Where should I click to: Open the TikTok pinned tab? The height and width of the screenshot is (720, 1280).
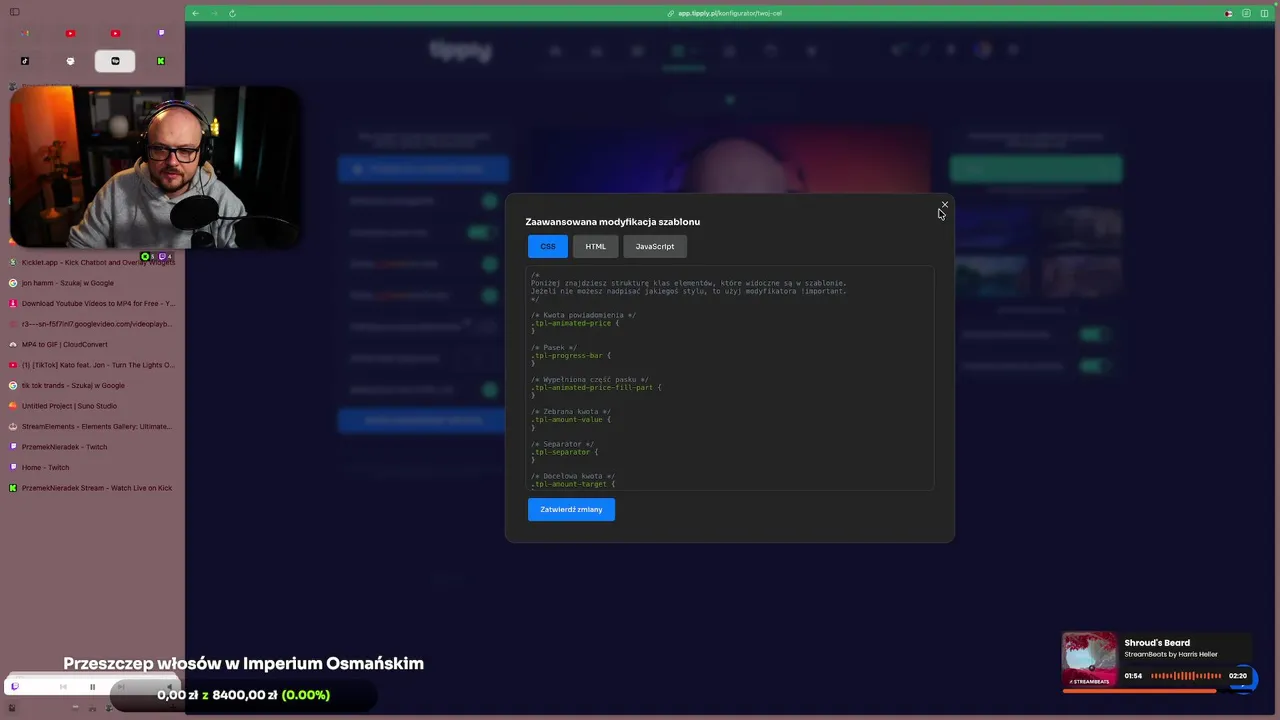pos(25,61)
